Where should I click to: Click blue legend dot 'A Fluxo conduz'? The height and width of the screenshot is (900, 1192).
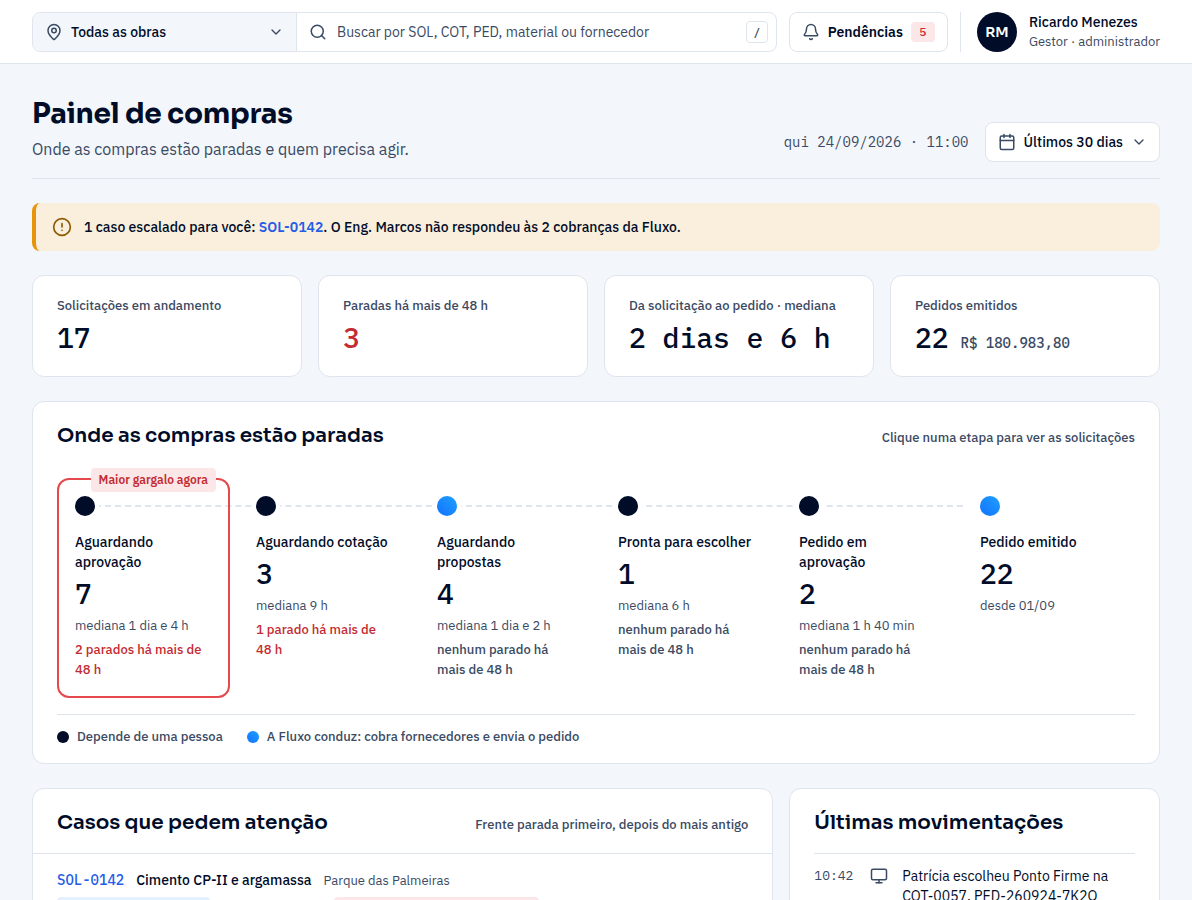click(x=253, y=737)
